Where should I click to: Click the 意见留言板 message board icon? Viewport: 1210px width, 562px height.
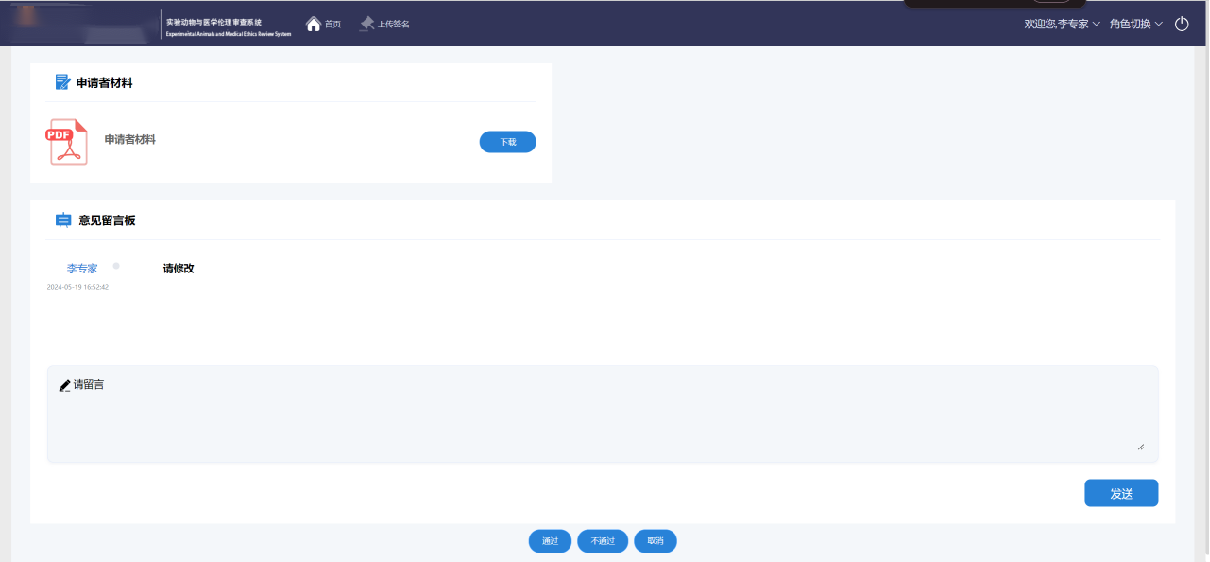pyautogui.click(x=63, y=220)
